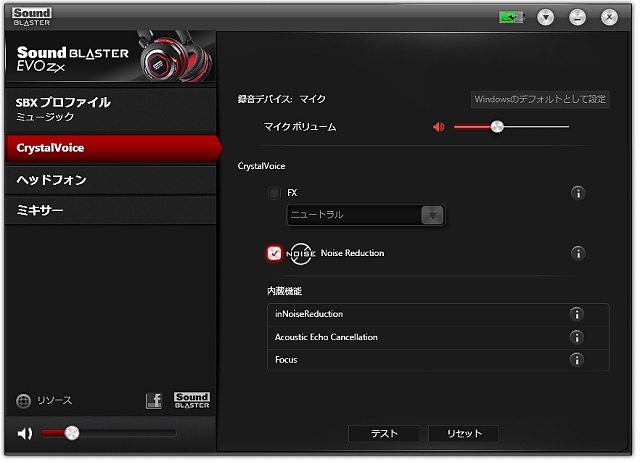This screenshot has height=462, width=640.
Task: Mute master volume via white speaker icon
Action: pos(24,433)
